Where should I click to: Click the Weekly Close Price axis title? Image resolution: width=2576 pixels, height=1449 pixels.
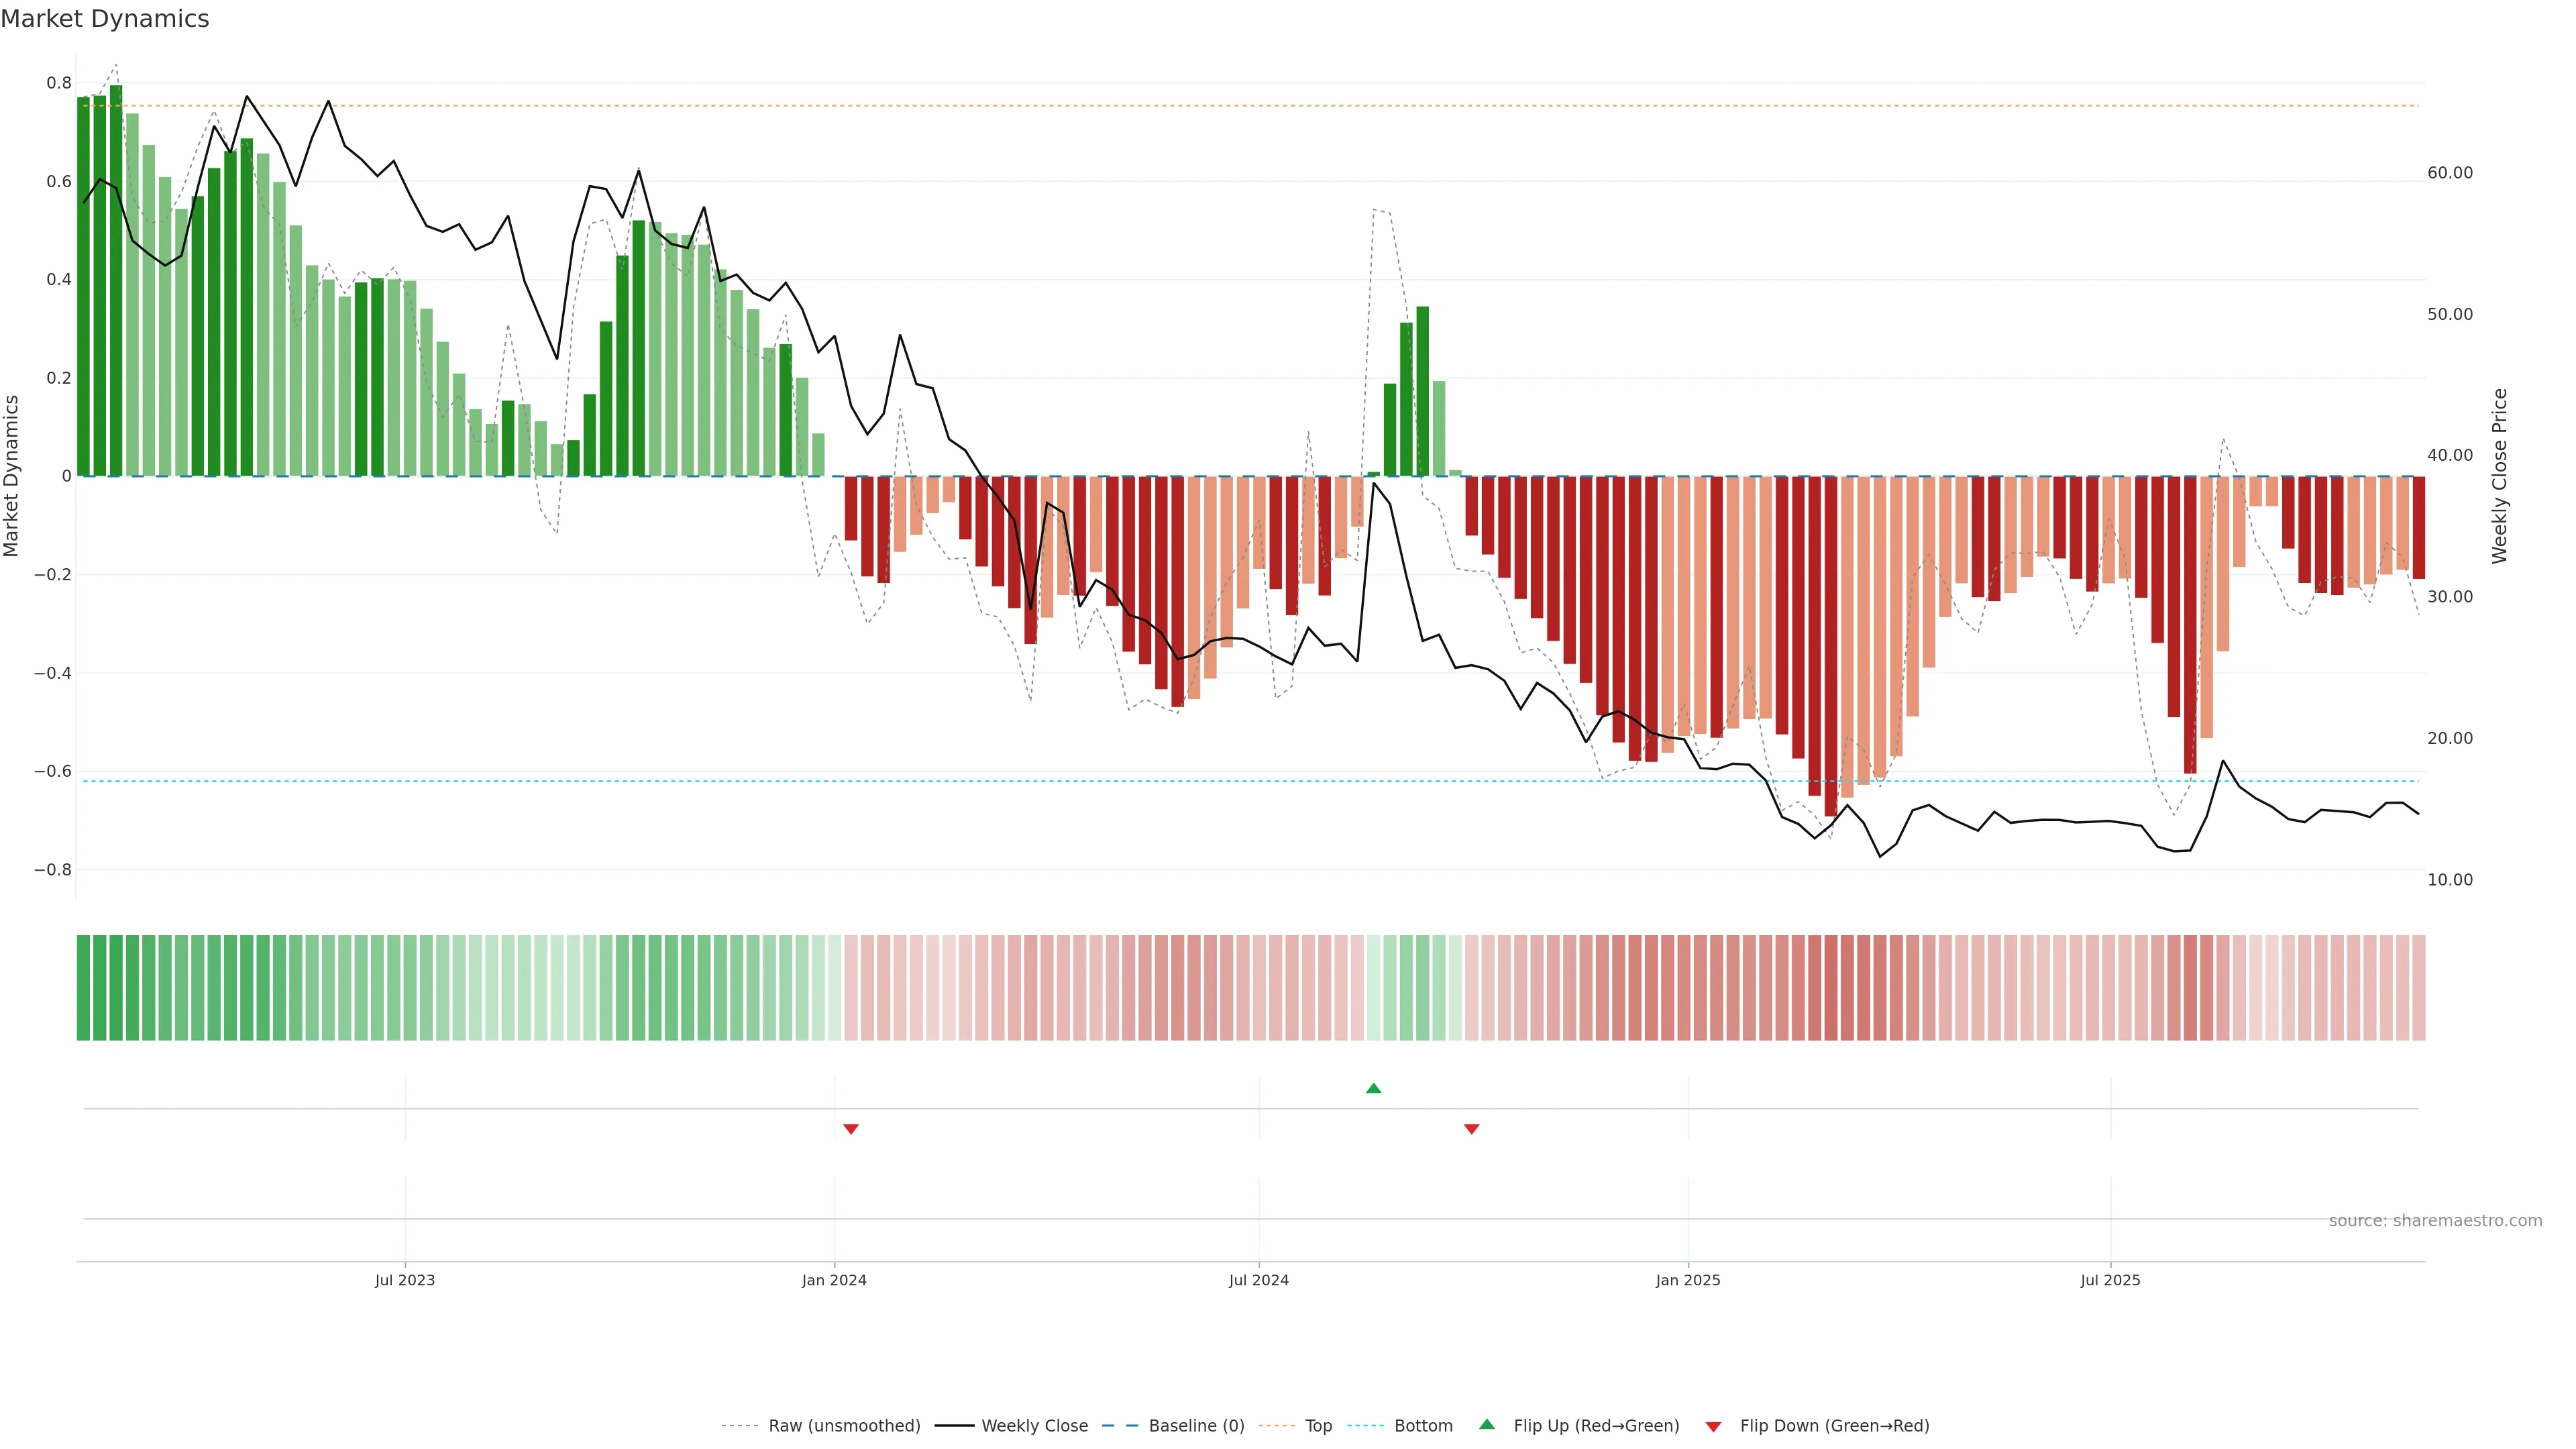click(x=2500, y=476)
